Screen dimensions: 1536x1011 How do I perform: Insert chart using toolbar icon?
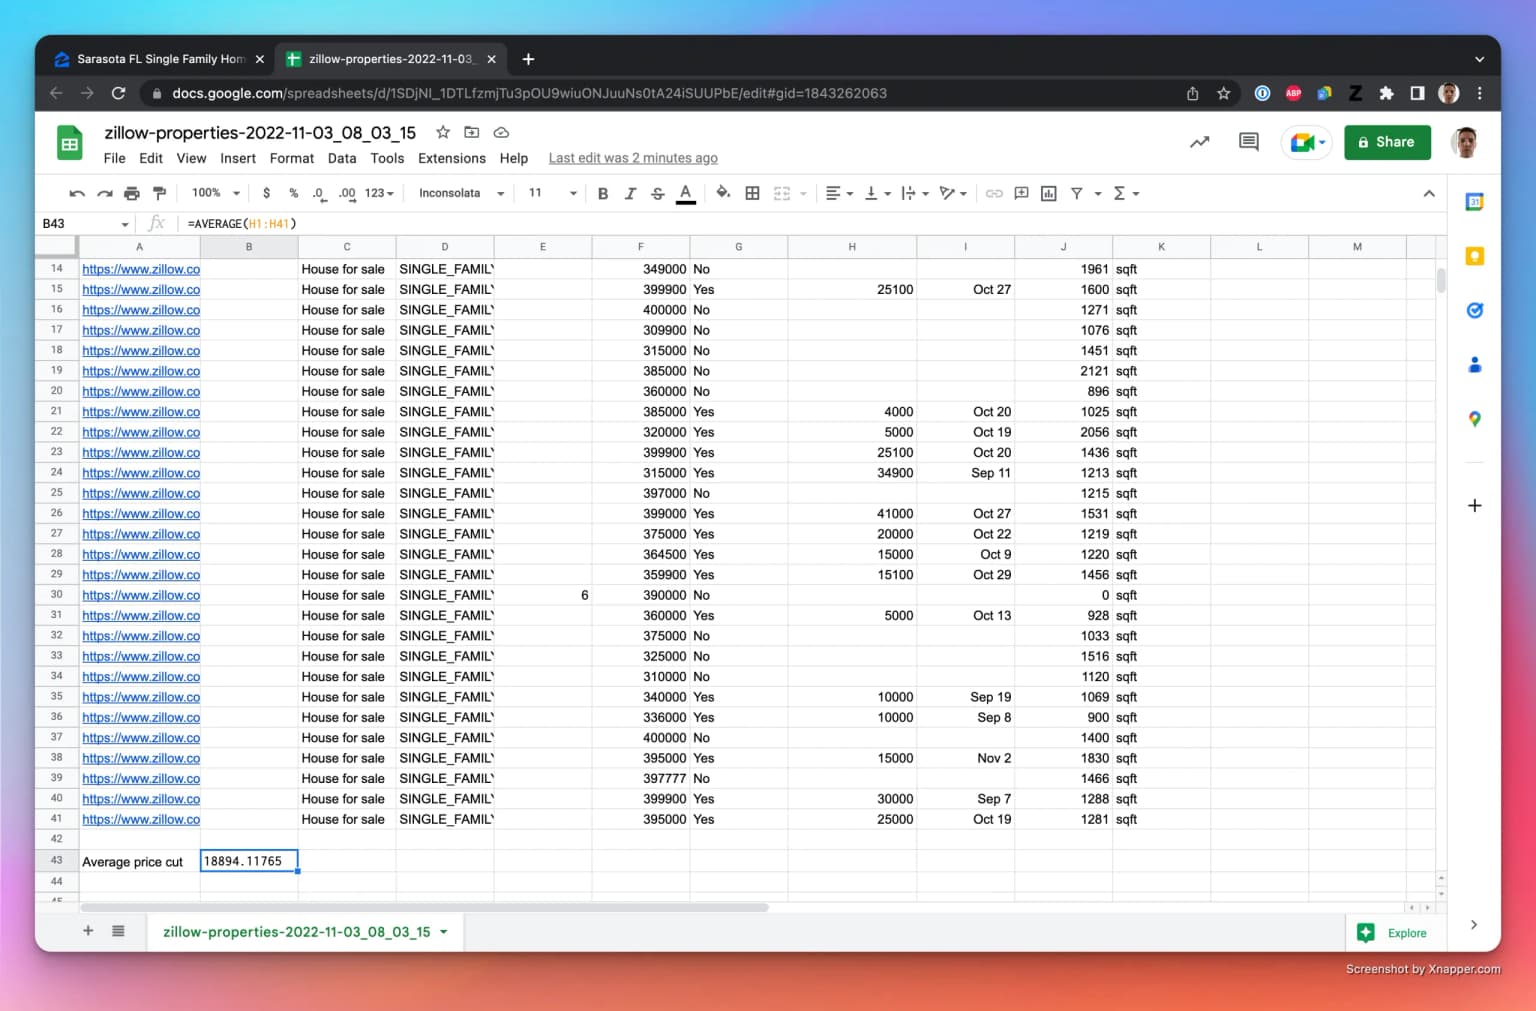1049,194
